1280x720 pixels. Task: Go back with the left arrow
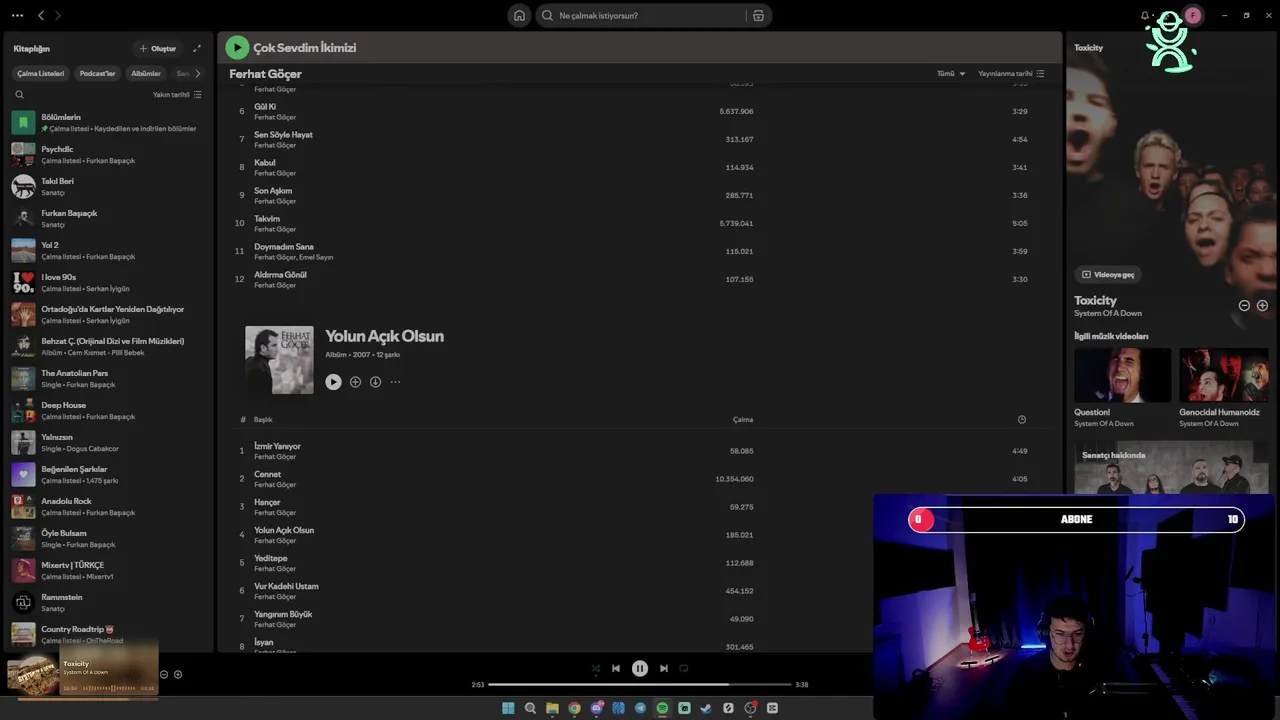click(x=41, y=15)
